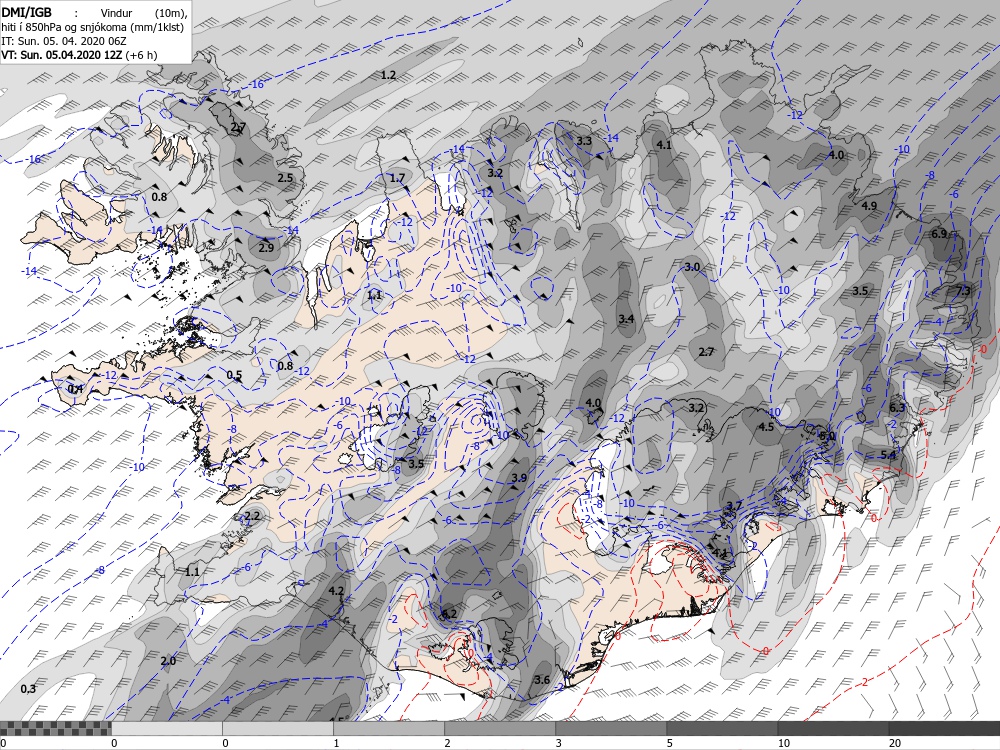This screenshot has height=750, width=1000.
Task: Click the snowfall value 2.0
Action: (x=168, y=661)
